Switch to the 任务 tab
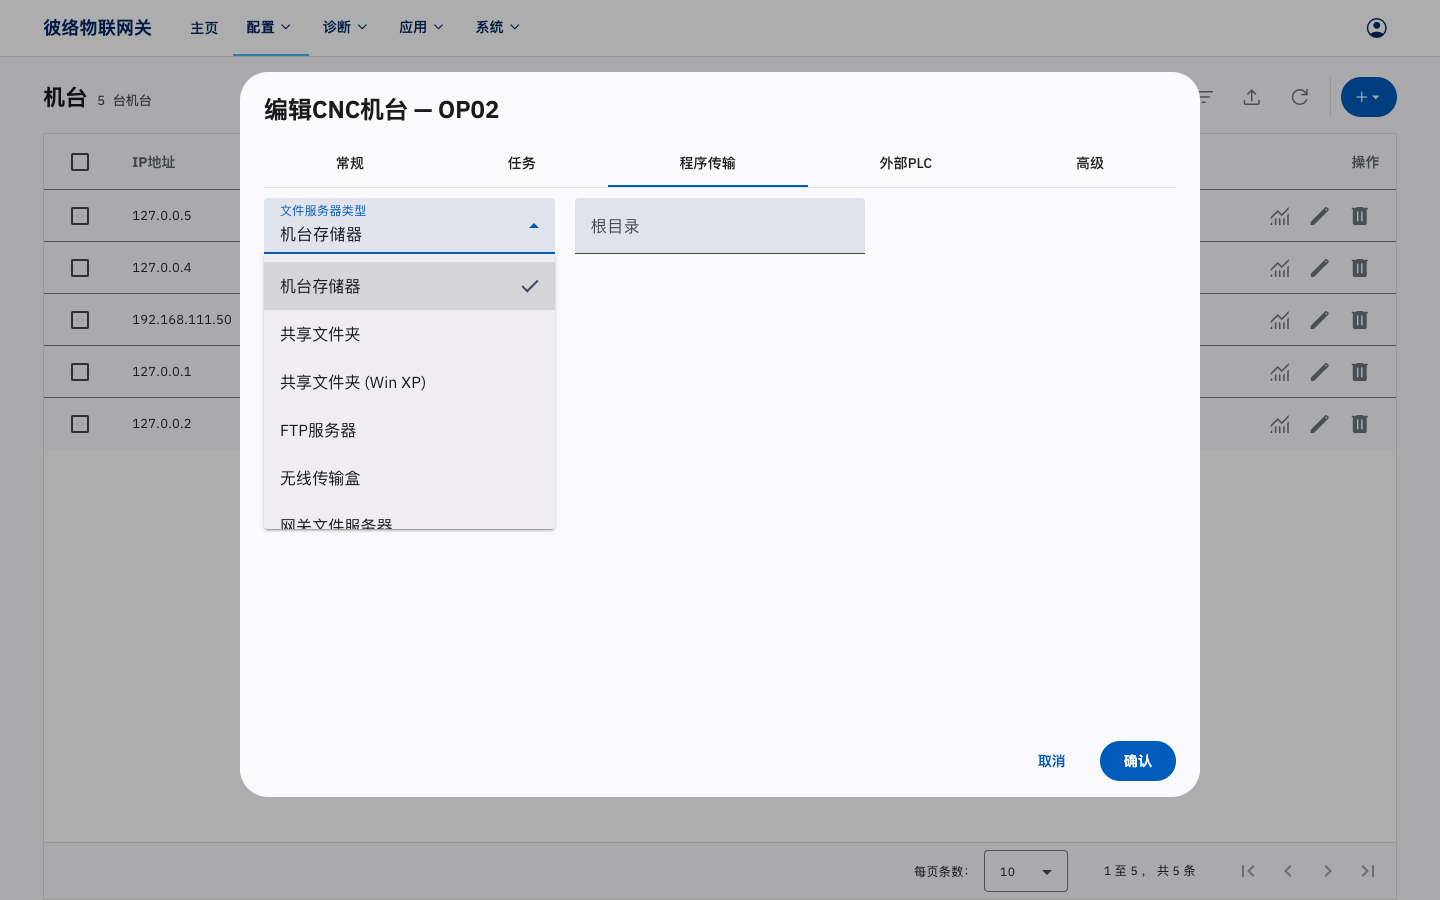 (x=522, y=163)
